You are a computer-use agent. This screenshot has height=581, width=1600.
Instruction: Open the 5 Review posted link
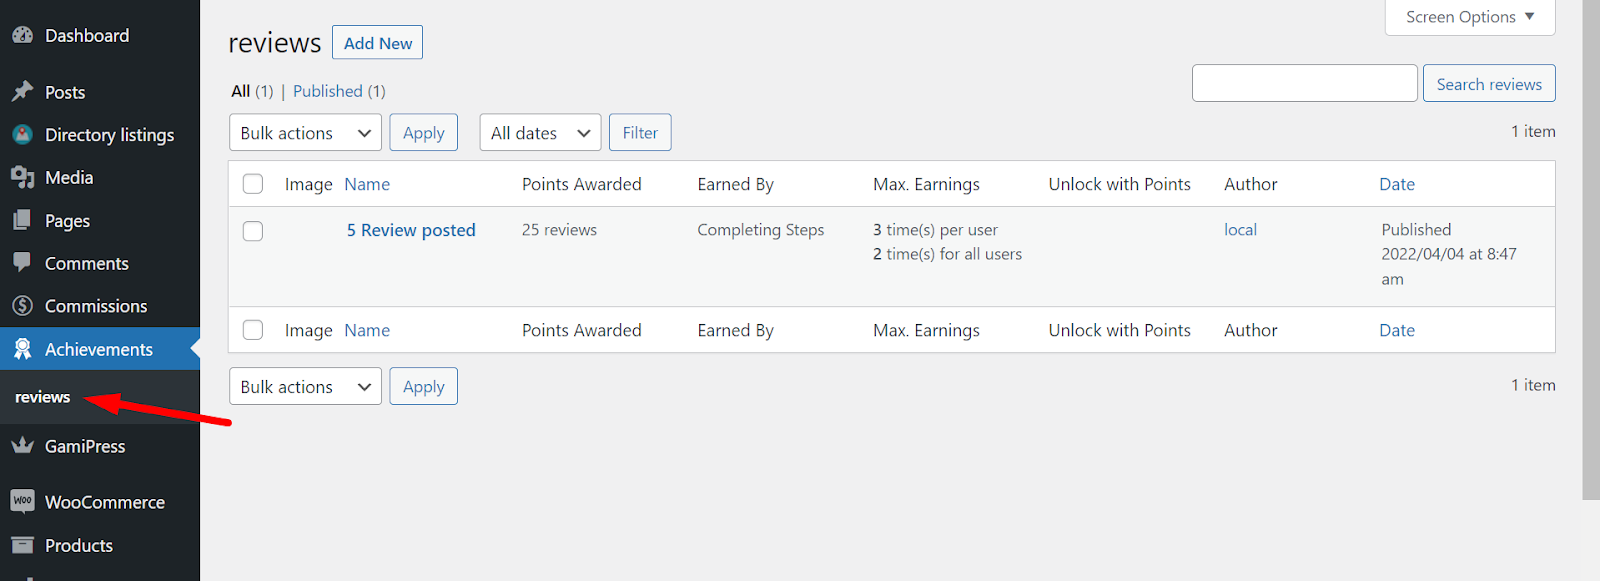(411, 230)
